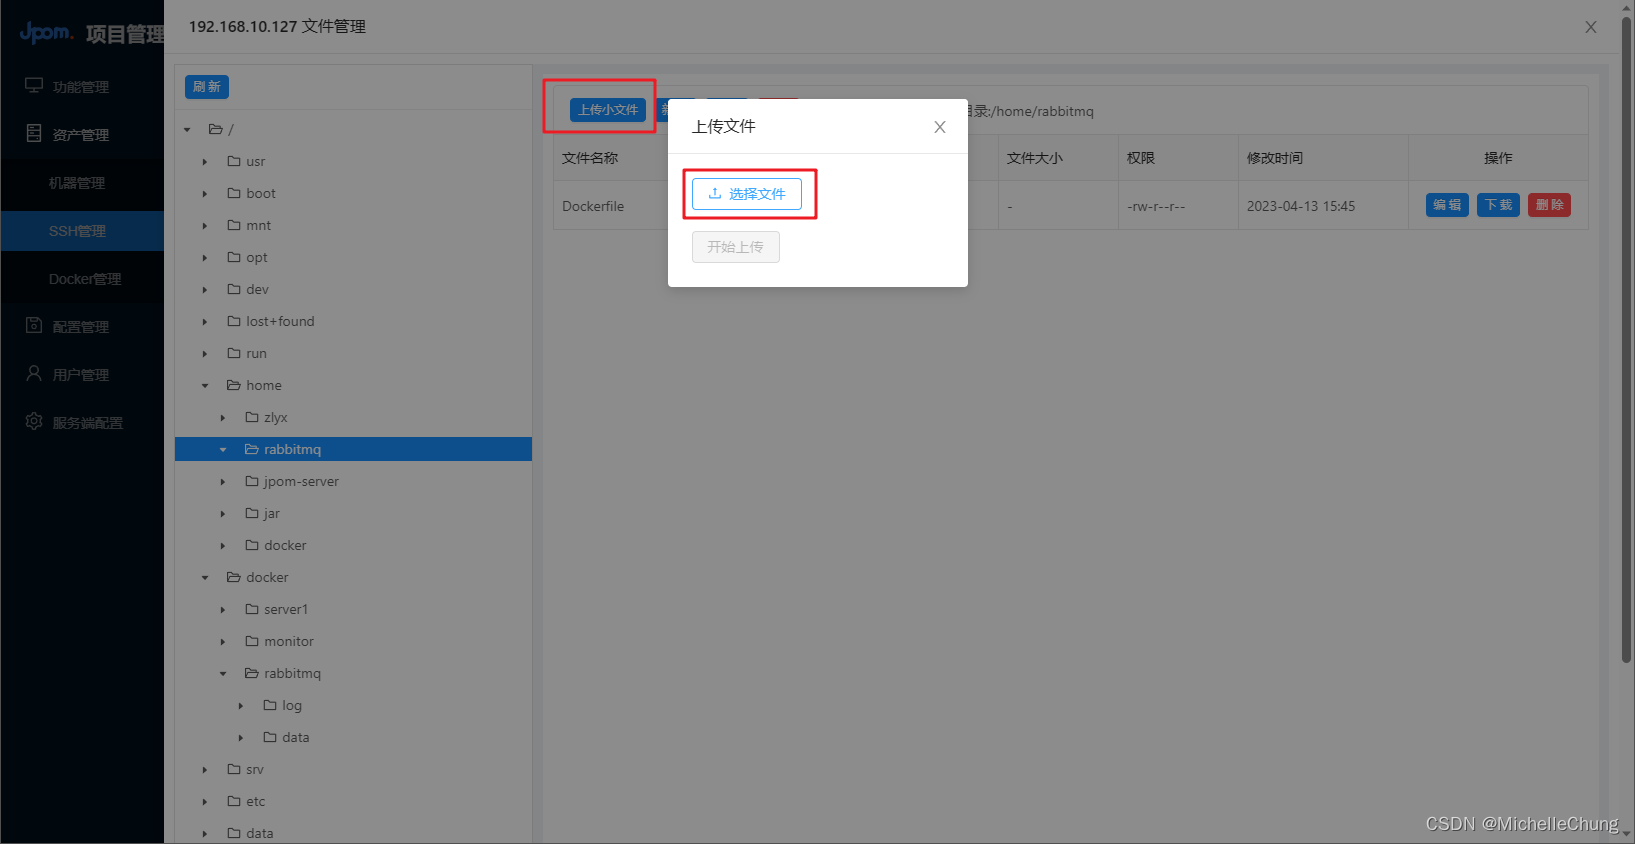Click the 上传小文件 button

(608, 110)
